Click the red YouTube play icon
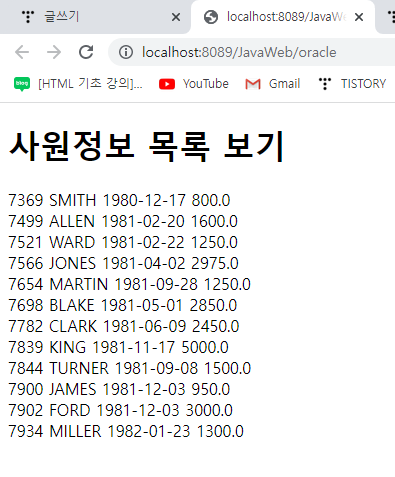Viewport: 395px width, 477px height. [x=167, y=84]
